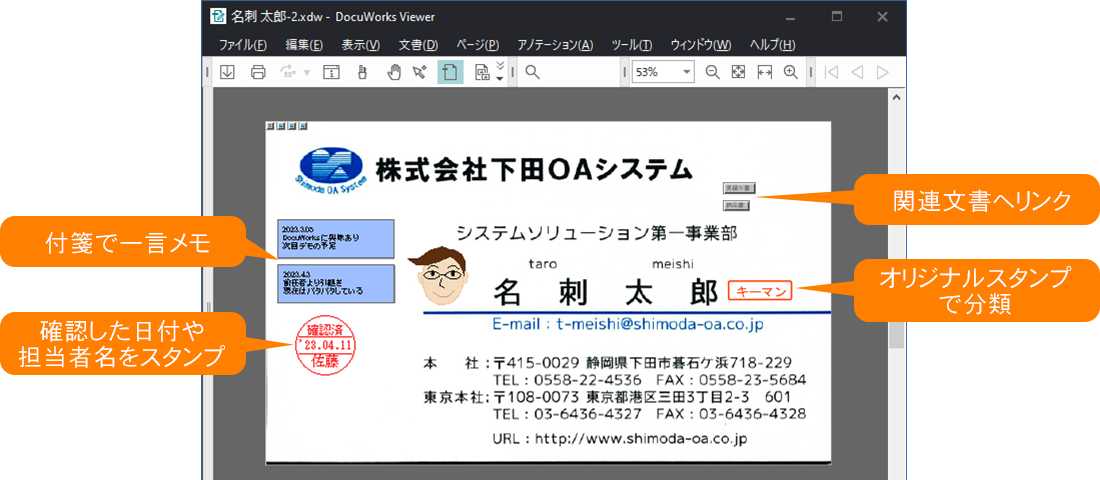Click the document info panel icon
The width and height of the screenshot is (1100, 480).
point(331,72)
